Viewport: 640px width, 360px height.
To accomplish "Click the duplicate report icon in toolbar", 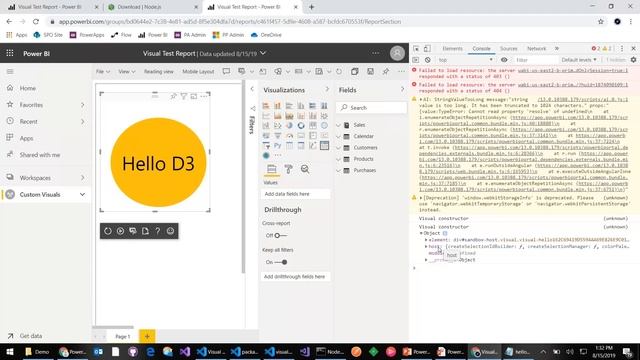I will (x=354, y=71).
